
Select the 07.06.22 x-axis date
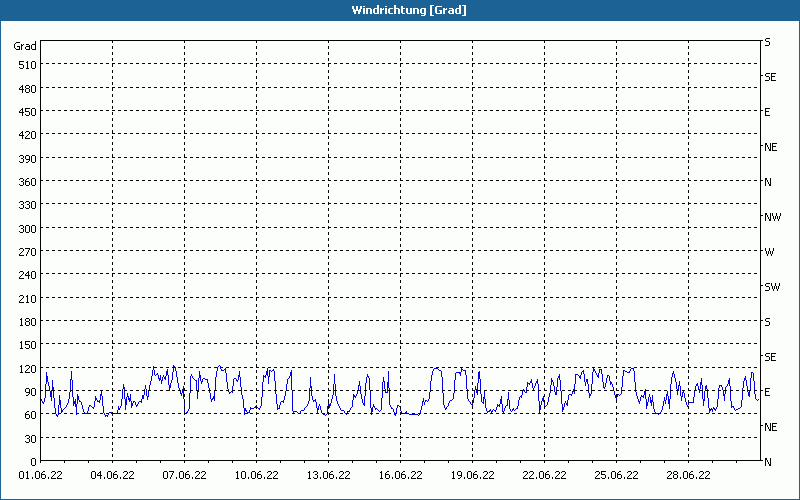point(184,475)
